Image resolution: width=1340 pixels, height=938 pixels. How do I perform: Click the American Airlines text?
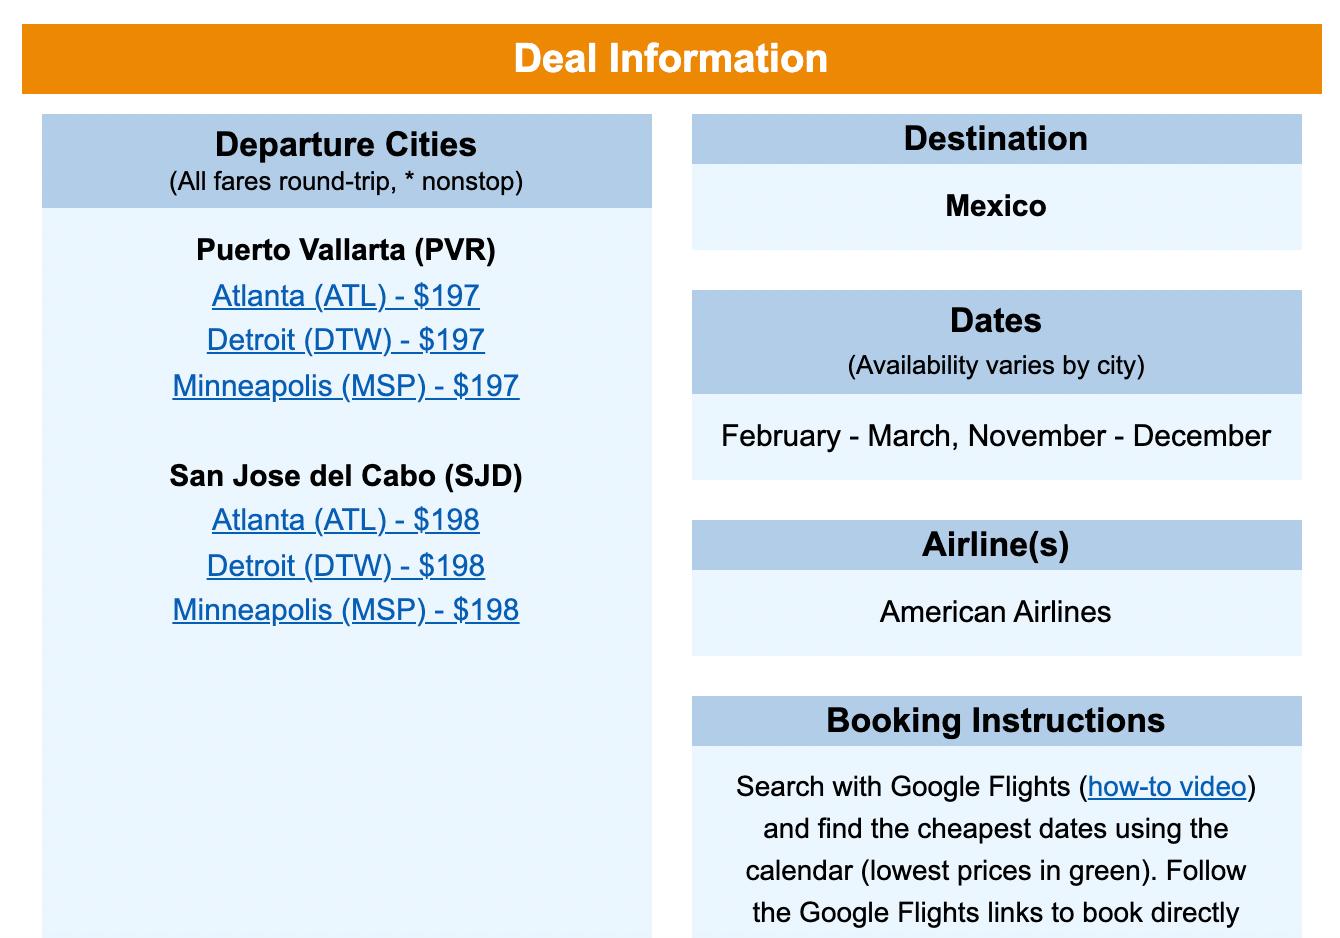coord(996,612)
